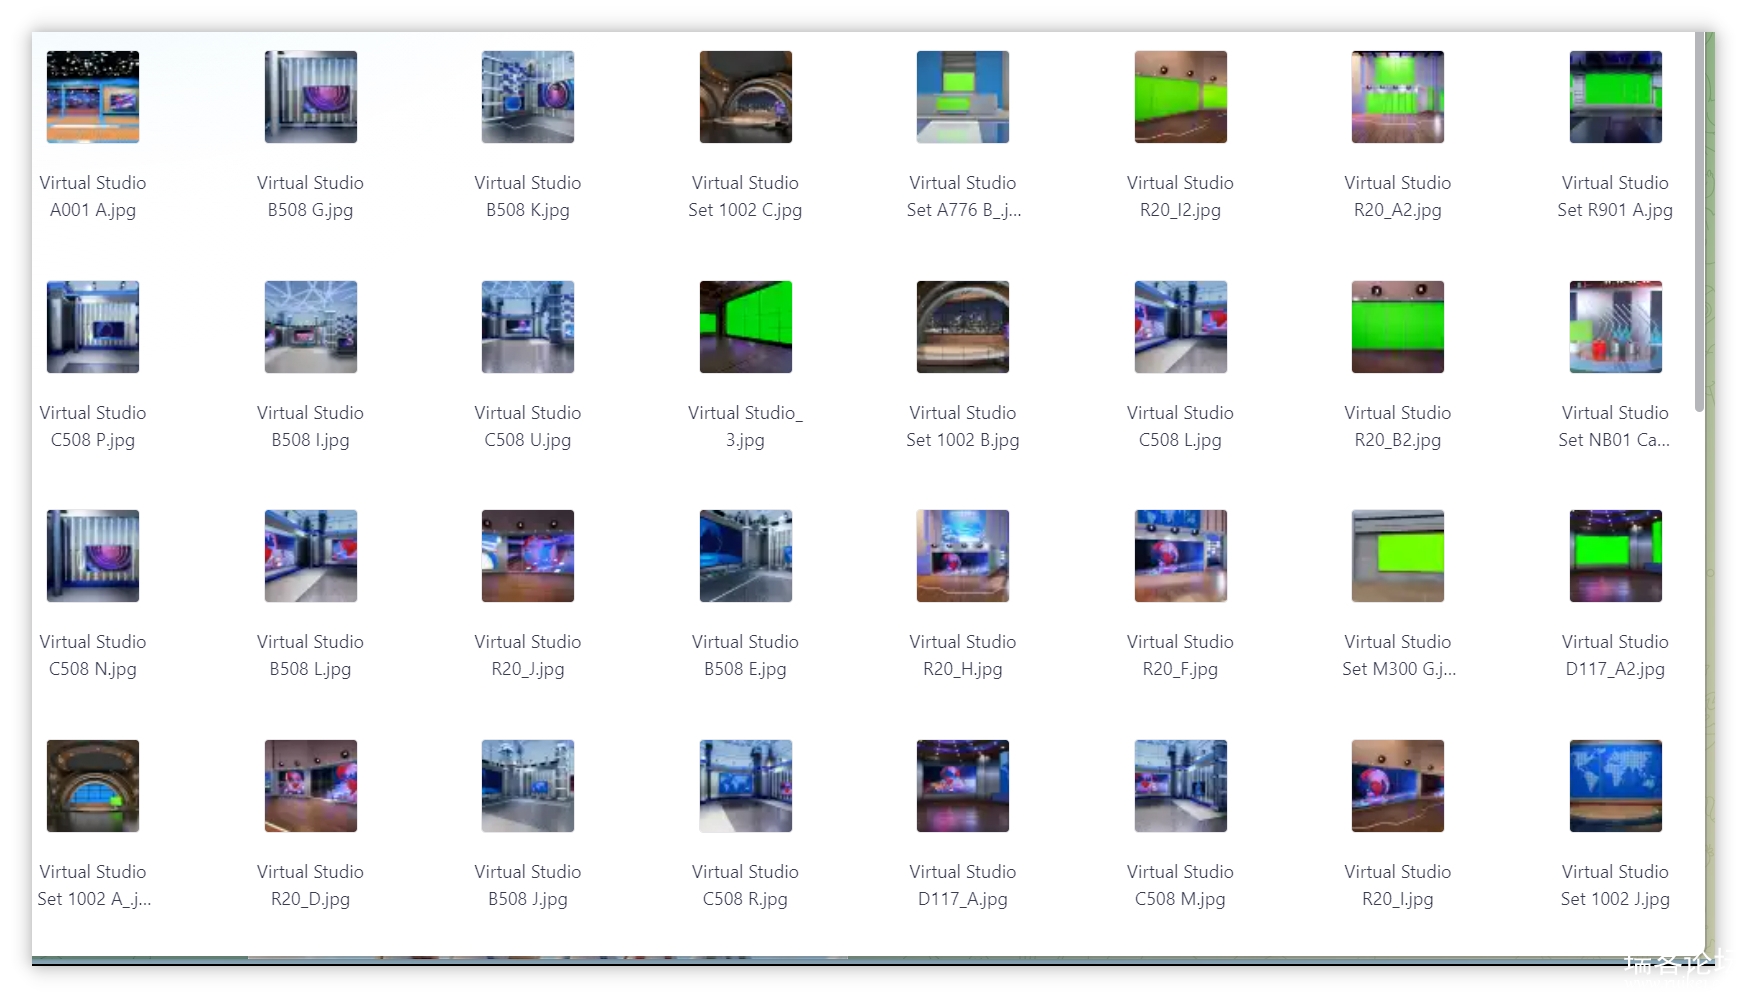The image size is (1747, 998).
Task: Click the Virtual Studio R20_D.jpg thumbnail
Action: (x=311, y=786)
